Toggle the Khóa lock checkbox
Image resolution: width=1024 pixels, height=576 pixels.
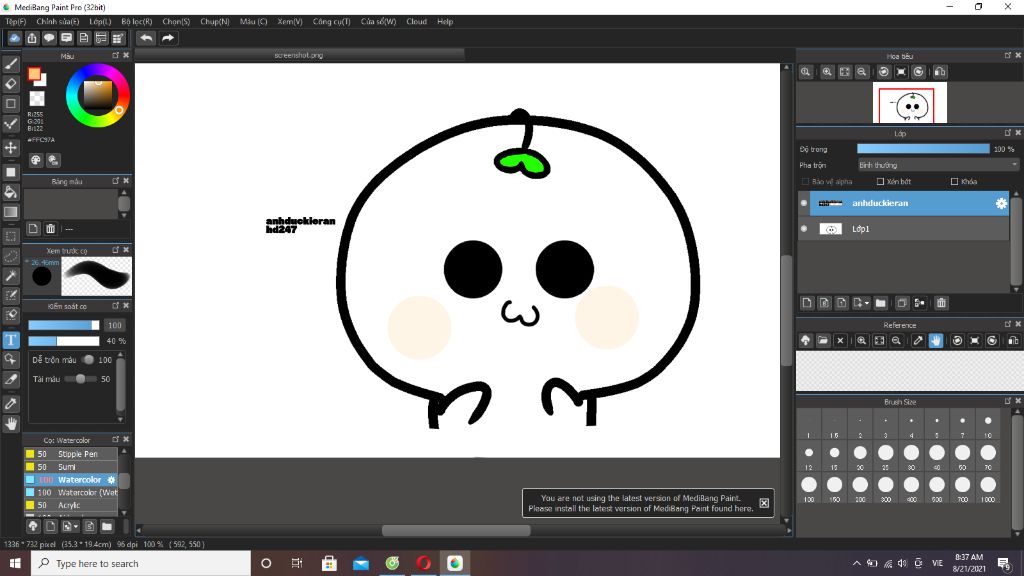tap(953, 182)
